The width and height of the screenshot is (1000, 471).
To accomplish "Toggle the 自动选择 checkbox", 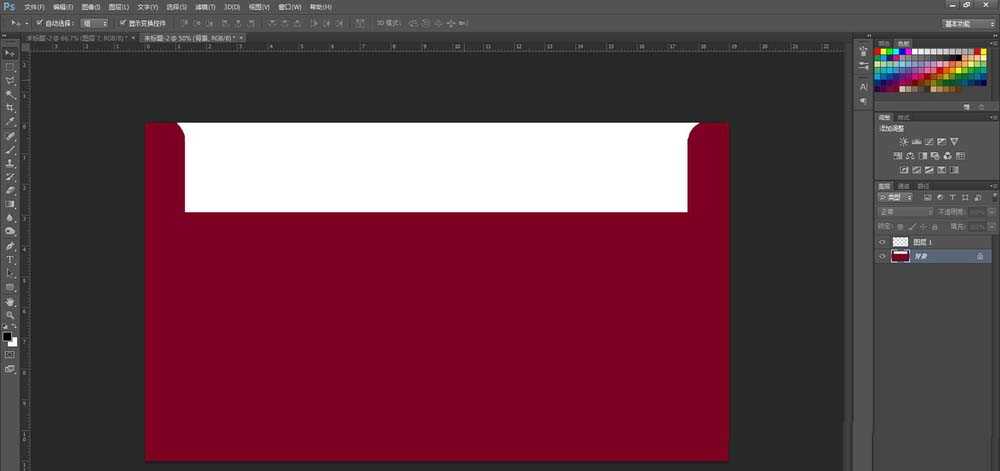I will pyautogui.click(x=39, y=22).
